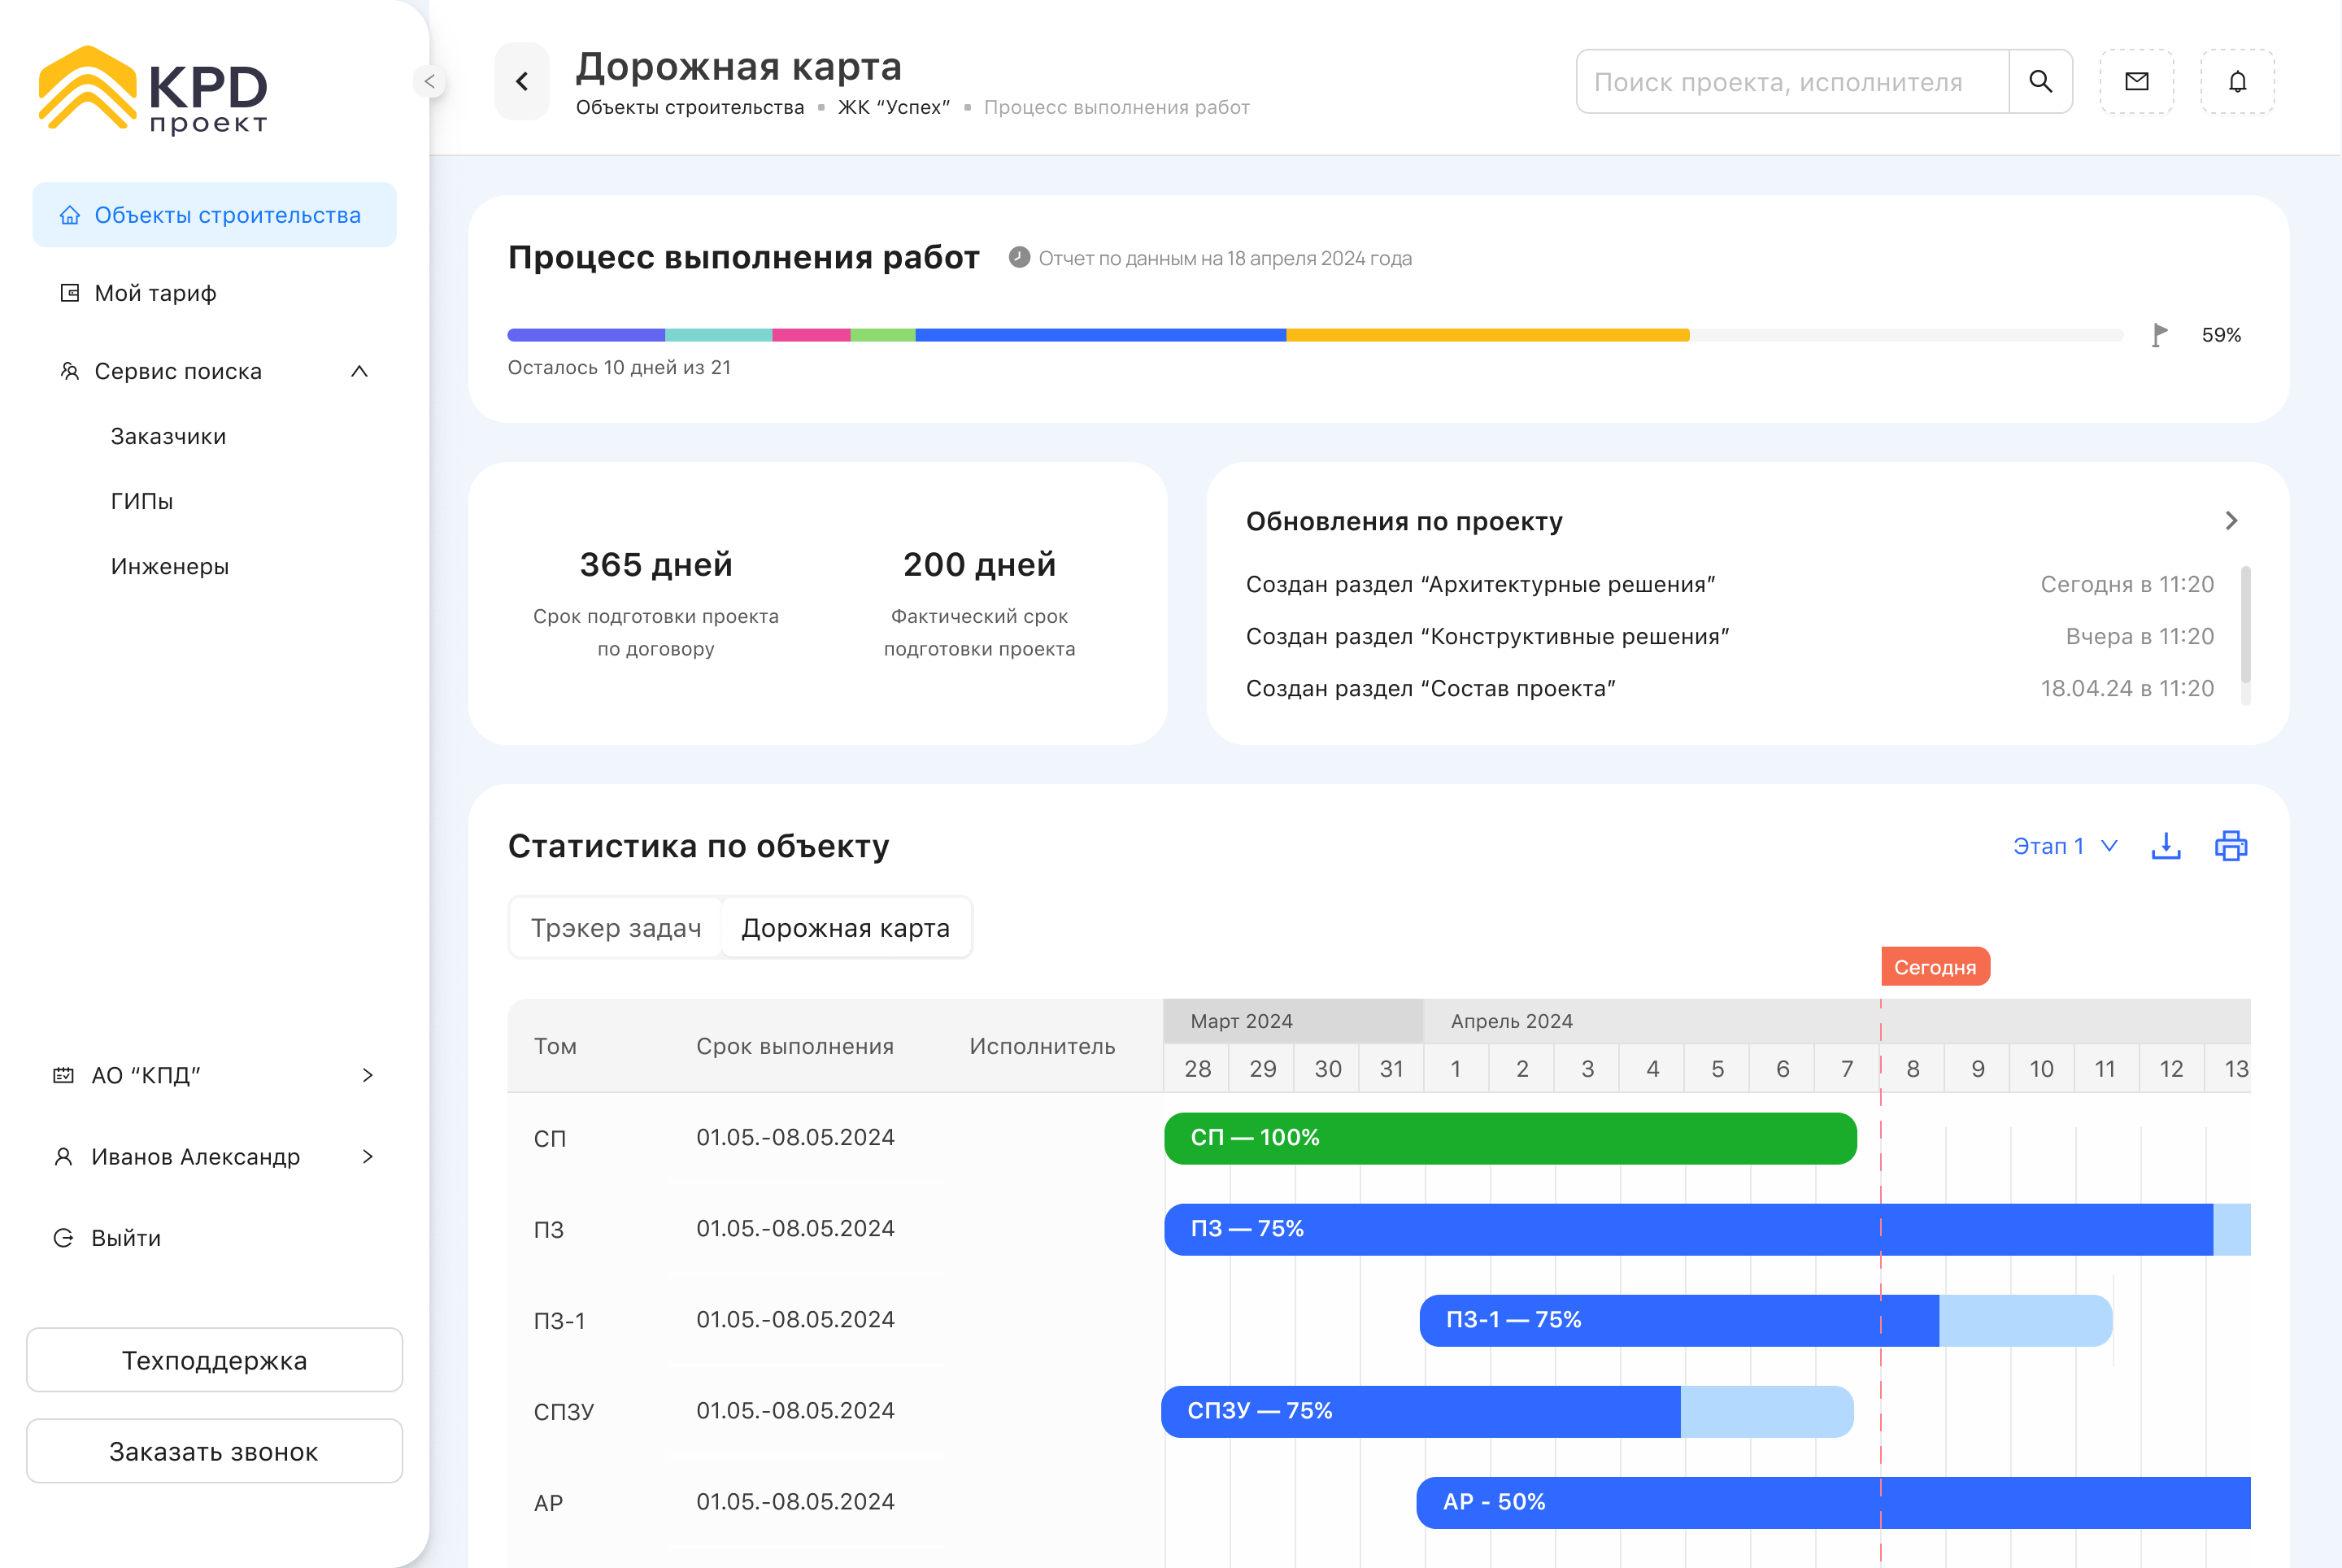The height and width of the screenshot is (1568, 2342).
Task: Click the wallet icon next to Мой тариф
Action: [70, 293]
